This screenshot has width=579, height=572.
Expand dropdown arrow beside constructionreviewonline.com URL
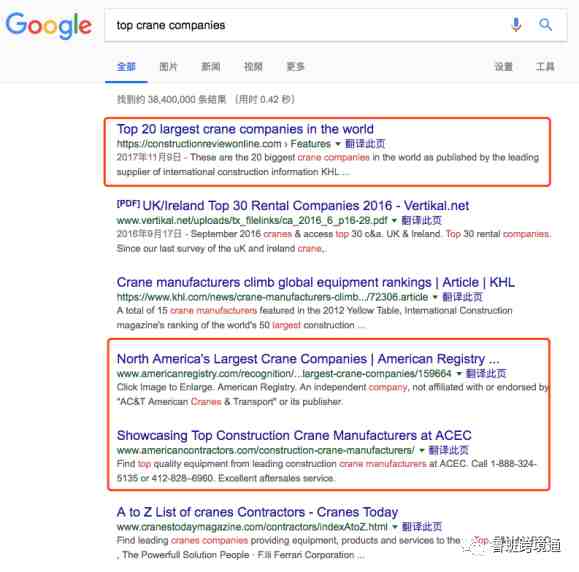(x=338, y=144)
